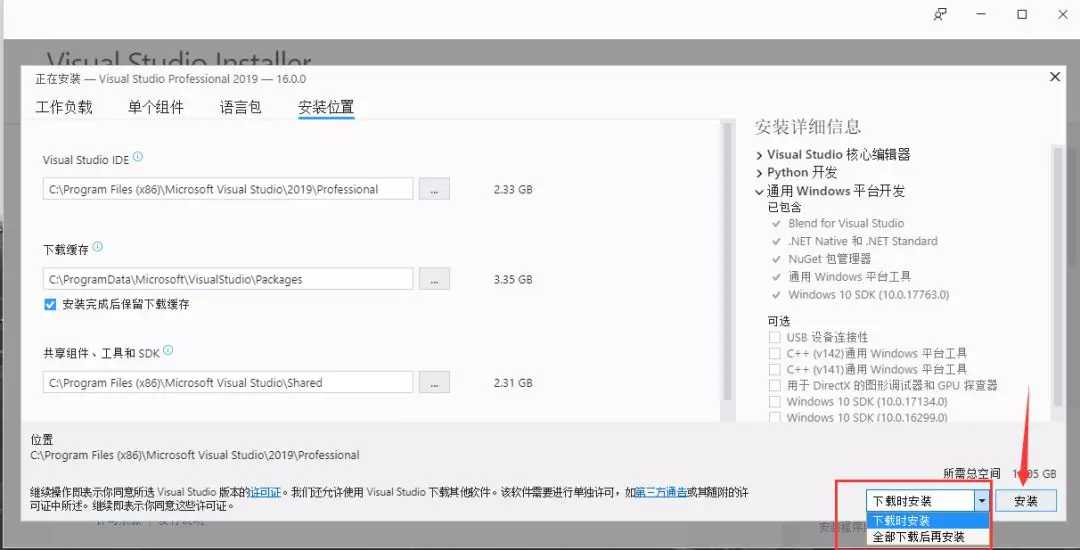This screenshot has width=1080, height=550.
Task: Check the USB 设备连接性 option
Action: pyautogui.click(x=774, y=337)
